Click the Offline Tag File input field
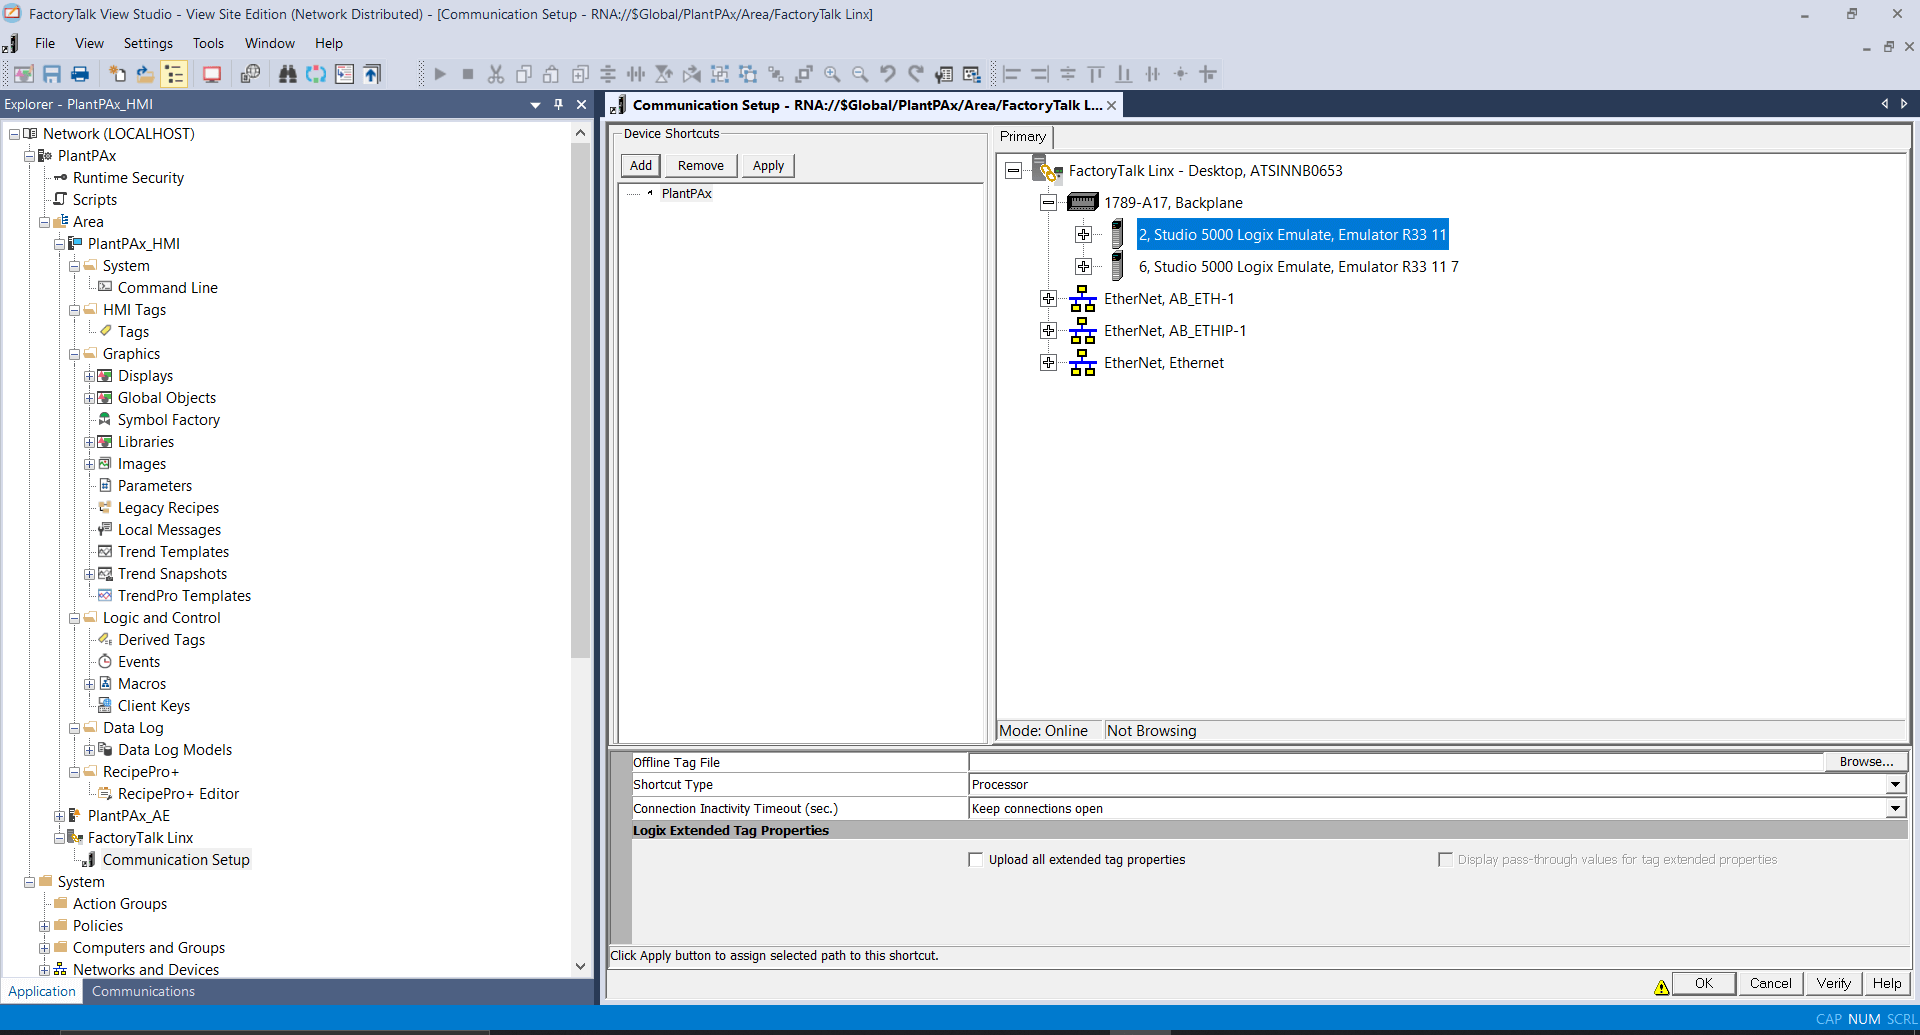 coord(1396,762)
